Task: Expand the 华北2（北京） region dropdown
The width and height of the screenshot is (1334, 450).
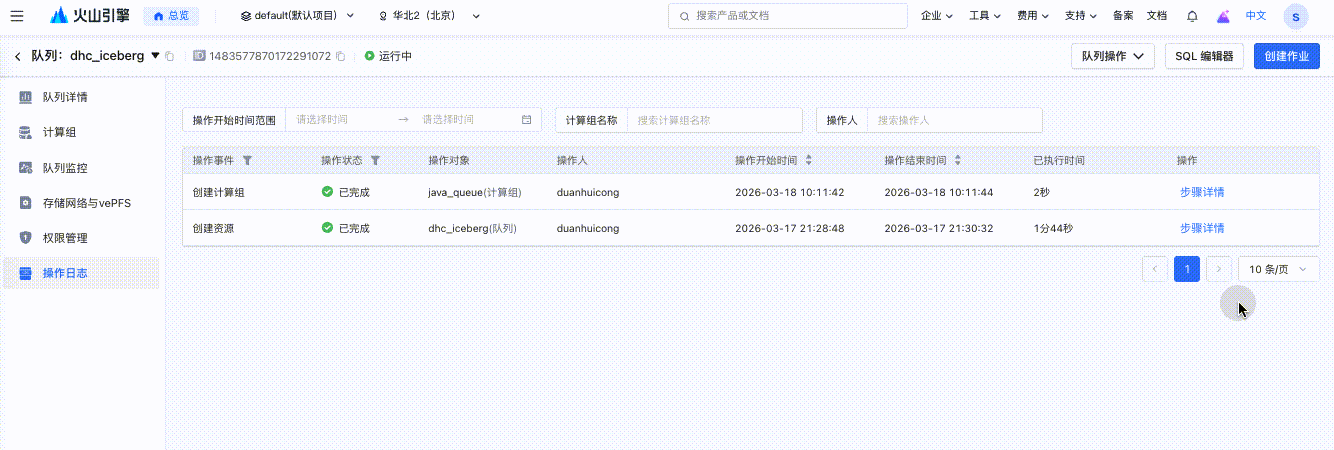Action: coord(429,16)
